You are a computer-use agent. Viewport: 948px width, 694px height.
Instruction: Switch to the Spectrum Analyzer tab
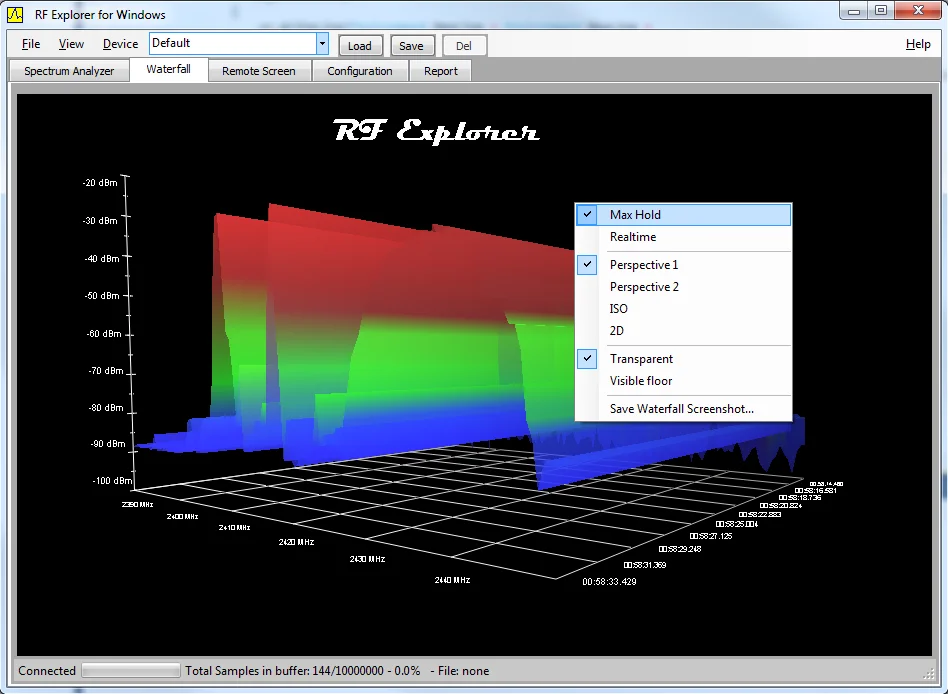click(x=69, y=71)
